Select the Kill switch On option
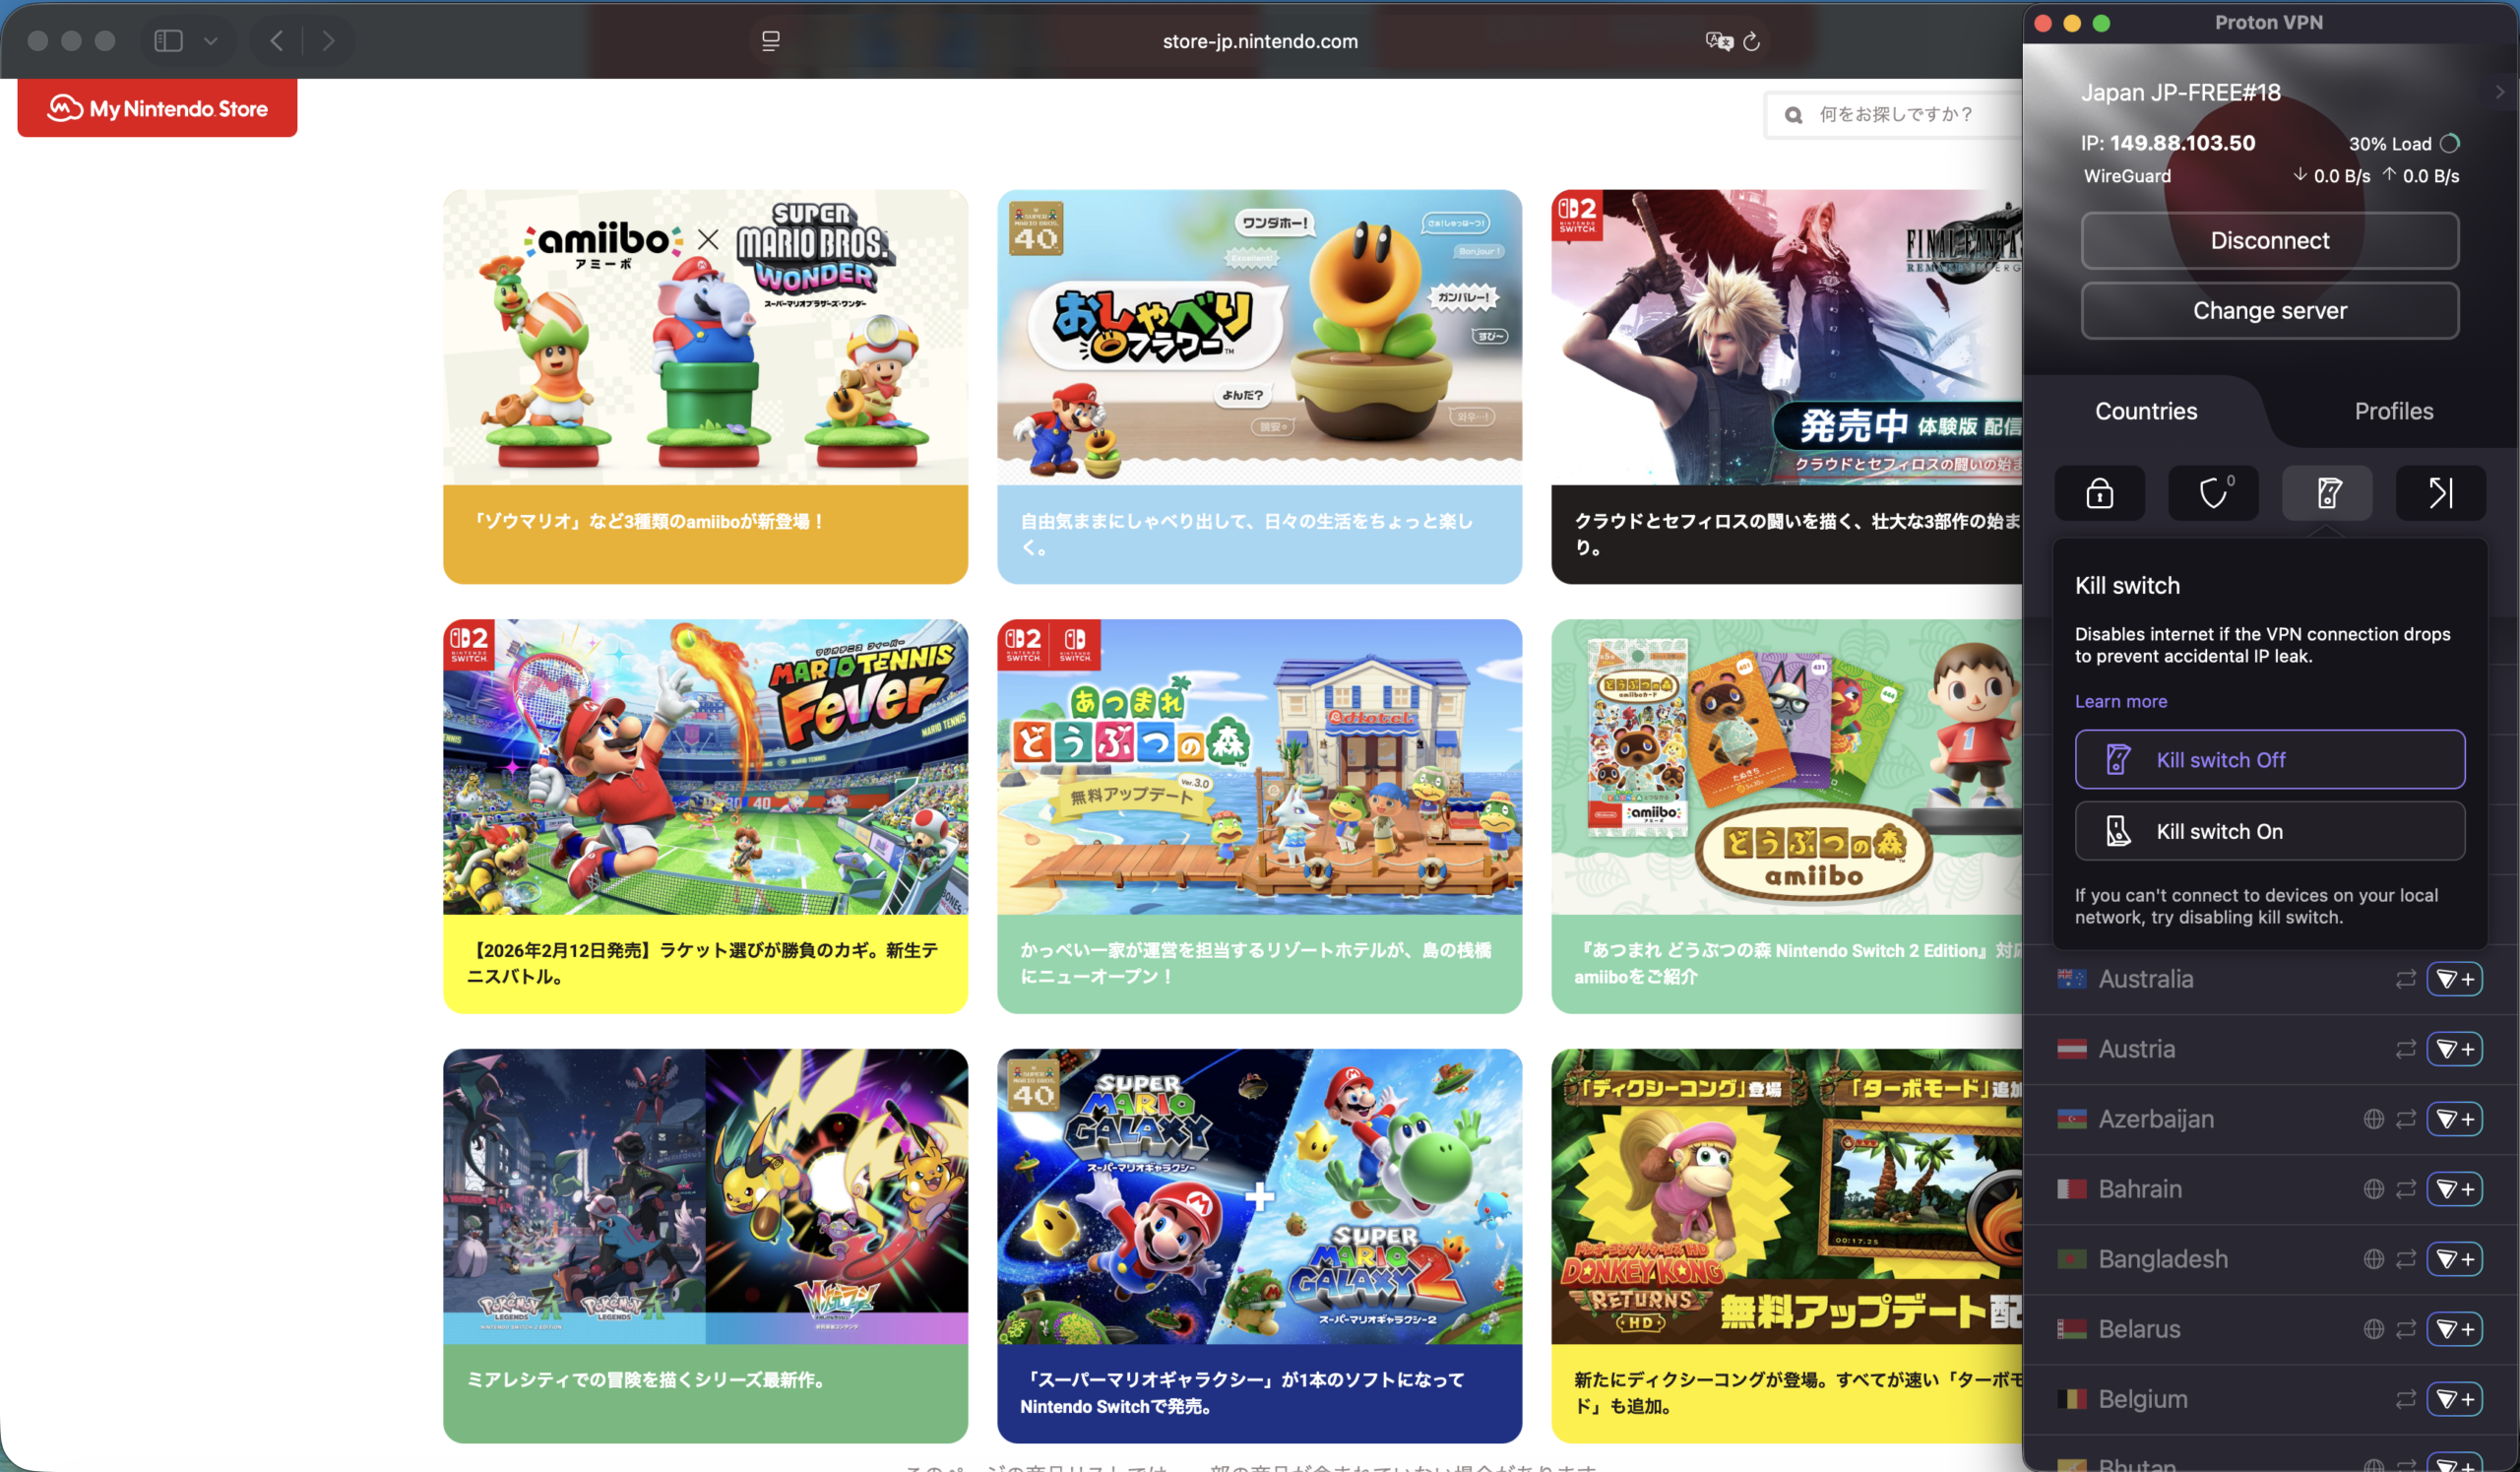The image size is (2520, 1472). [2270, 831]
